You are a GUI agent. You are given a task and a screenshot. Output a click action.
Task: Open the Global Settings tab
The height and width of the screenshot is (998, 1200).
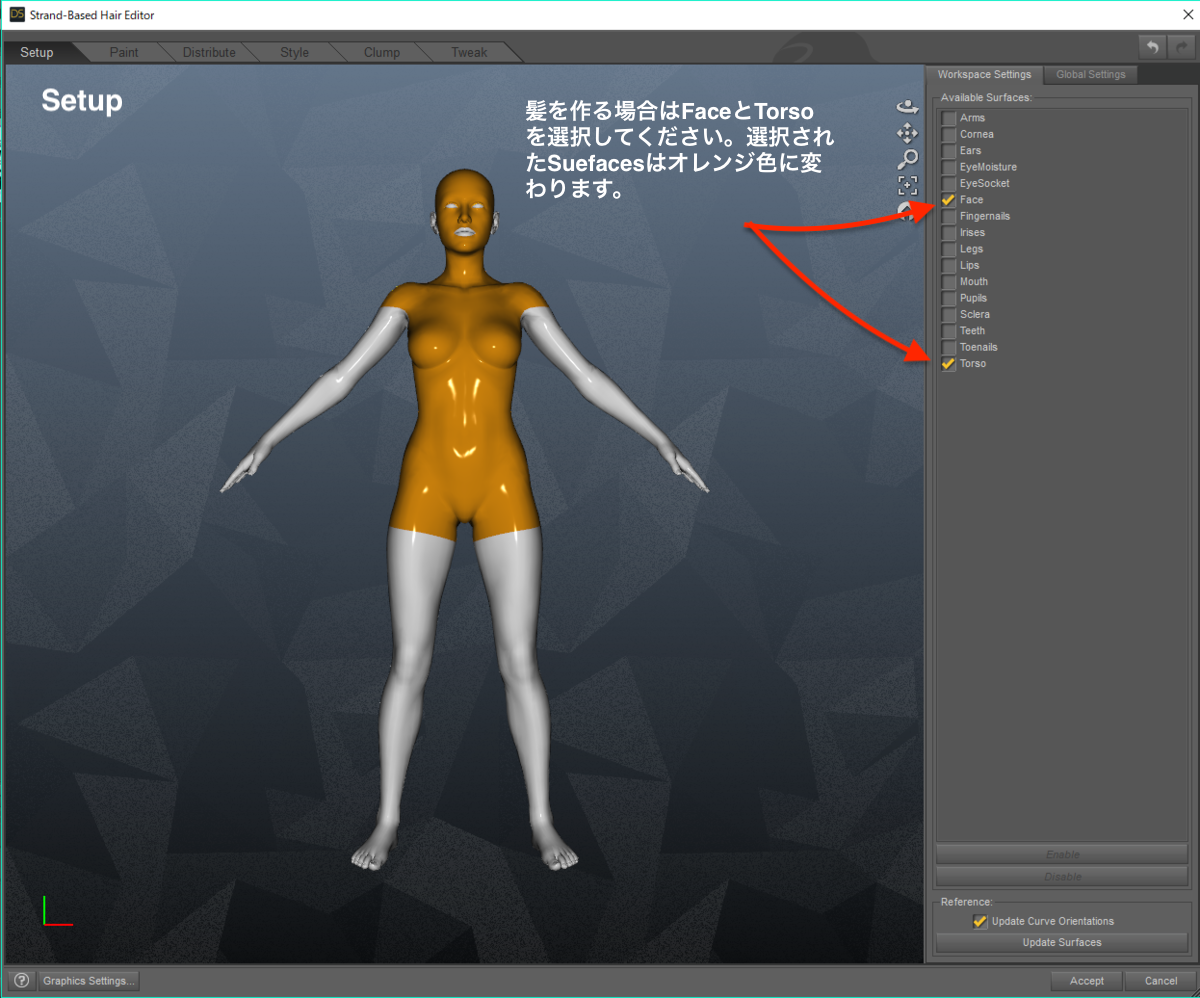coord(1090,74)
